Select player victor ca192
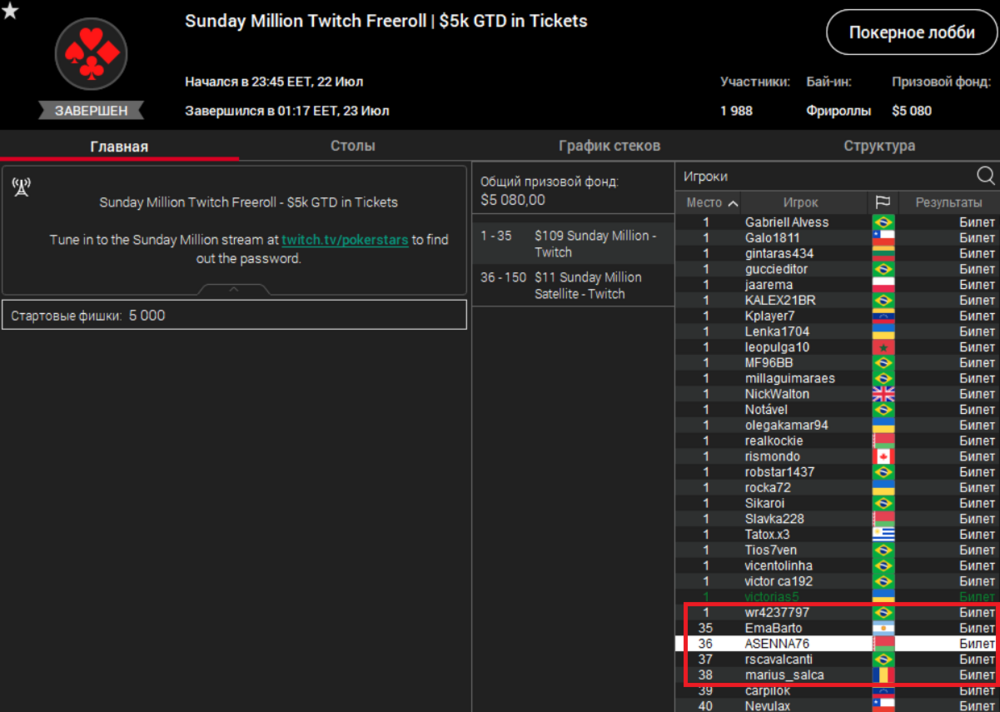Screen dimensions: 1000x712 pyautogui.click(x=779, y=581)
